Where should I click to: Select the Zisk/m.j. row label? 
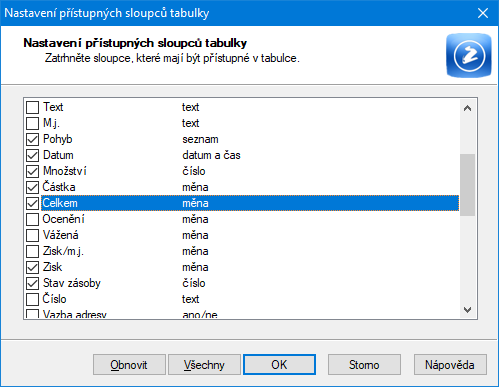click(63, 251)
